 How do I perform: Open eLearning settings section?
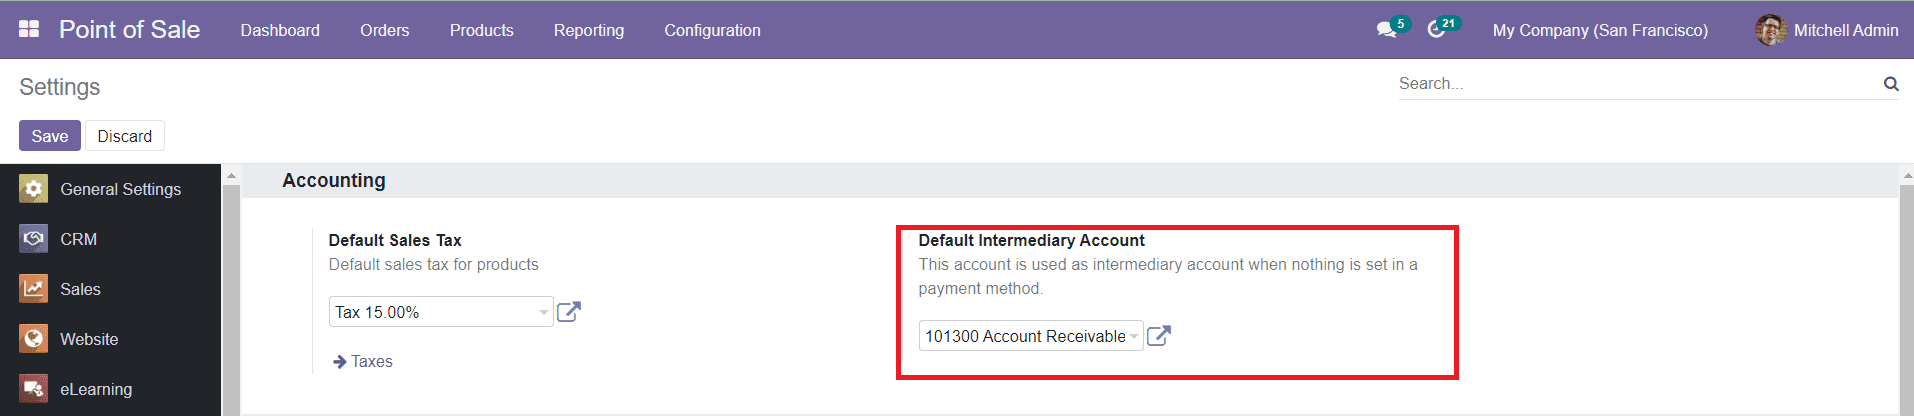(x=95, y=389)
